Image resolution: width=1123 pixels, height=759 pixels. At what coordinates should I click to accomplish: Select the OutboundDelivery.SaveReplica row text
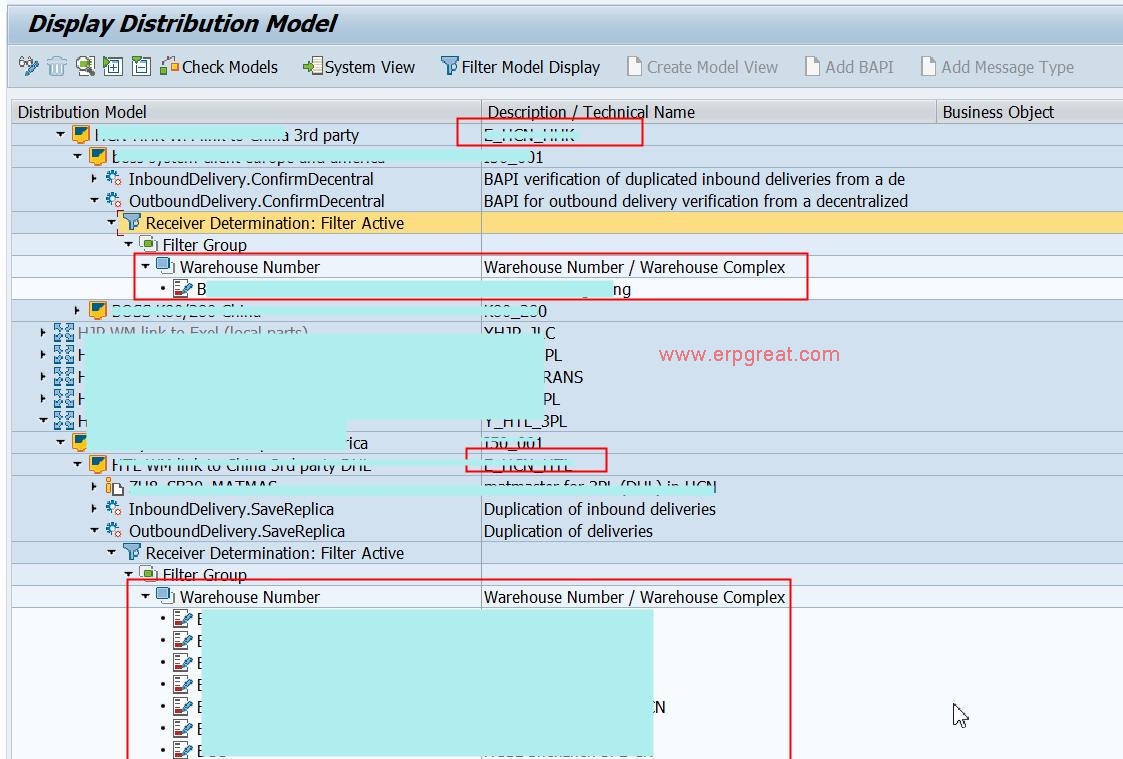(x=236, y=531)
